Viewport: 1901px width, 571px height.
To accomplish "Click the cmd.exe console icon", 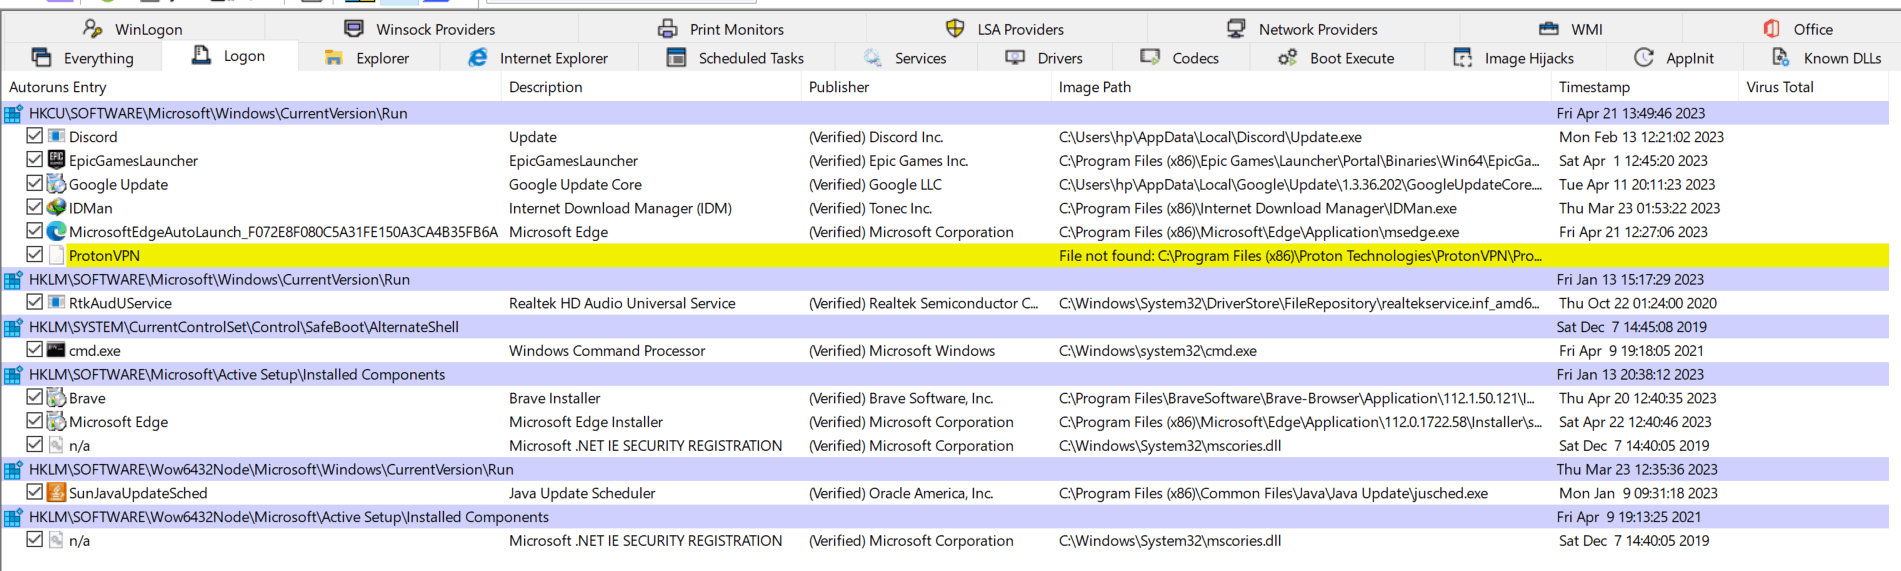I will [x=56, y=350].
